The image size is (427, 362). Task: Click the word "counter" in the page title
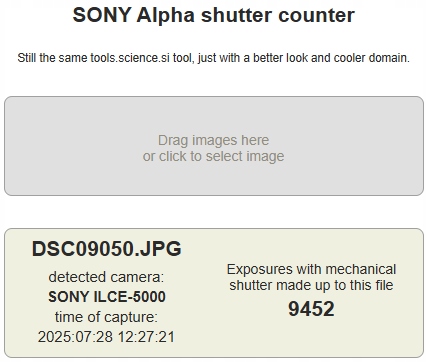tap(316, 16)
